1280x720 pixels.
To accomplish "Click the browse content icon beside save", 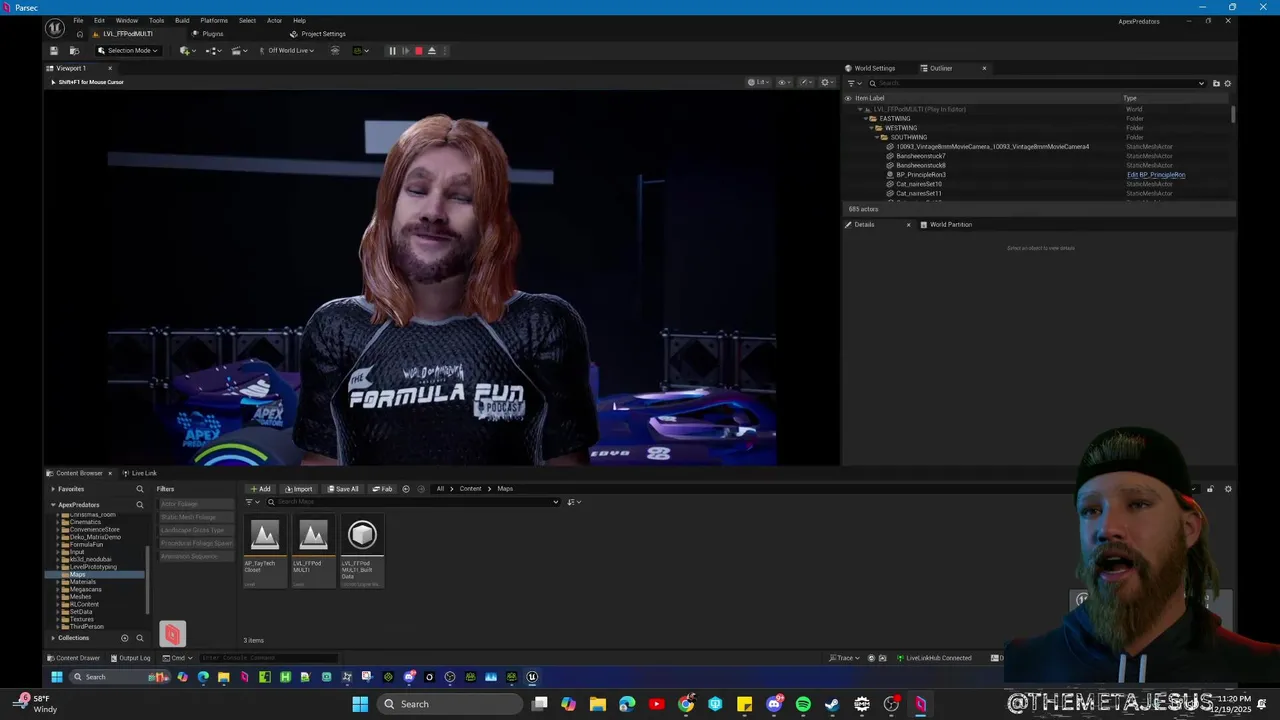I will 74,51.
